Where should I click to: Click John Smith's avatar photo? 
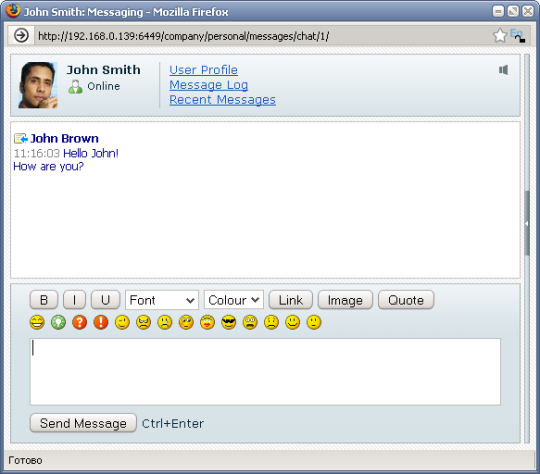(x=38, y=85)
